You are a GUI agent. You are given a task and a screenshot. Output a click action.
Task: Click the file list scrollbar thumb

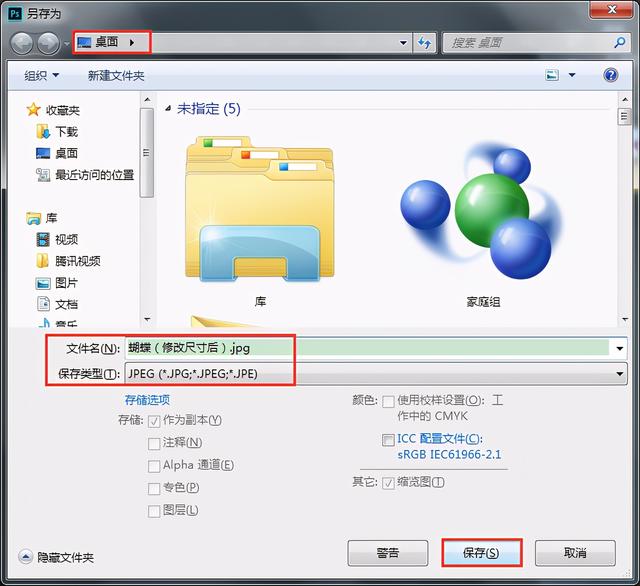(x=624, y=117)
